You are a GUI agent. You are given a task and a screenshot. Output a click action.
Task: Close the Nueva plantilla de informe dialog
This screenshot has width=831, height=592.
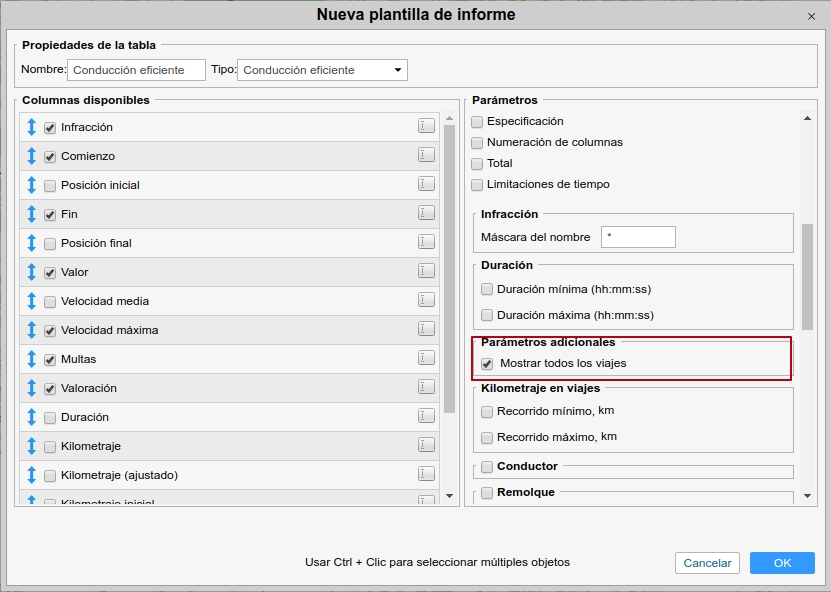810,16
